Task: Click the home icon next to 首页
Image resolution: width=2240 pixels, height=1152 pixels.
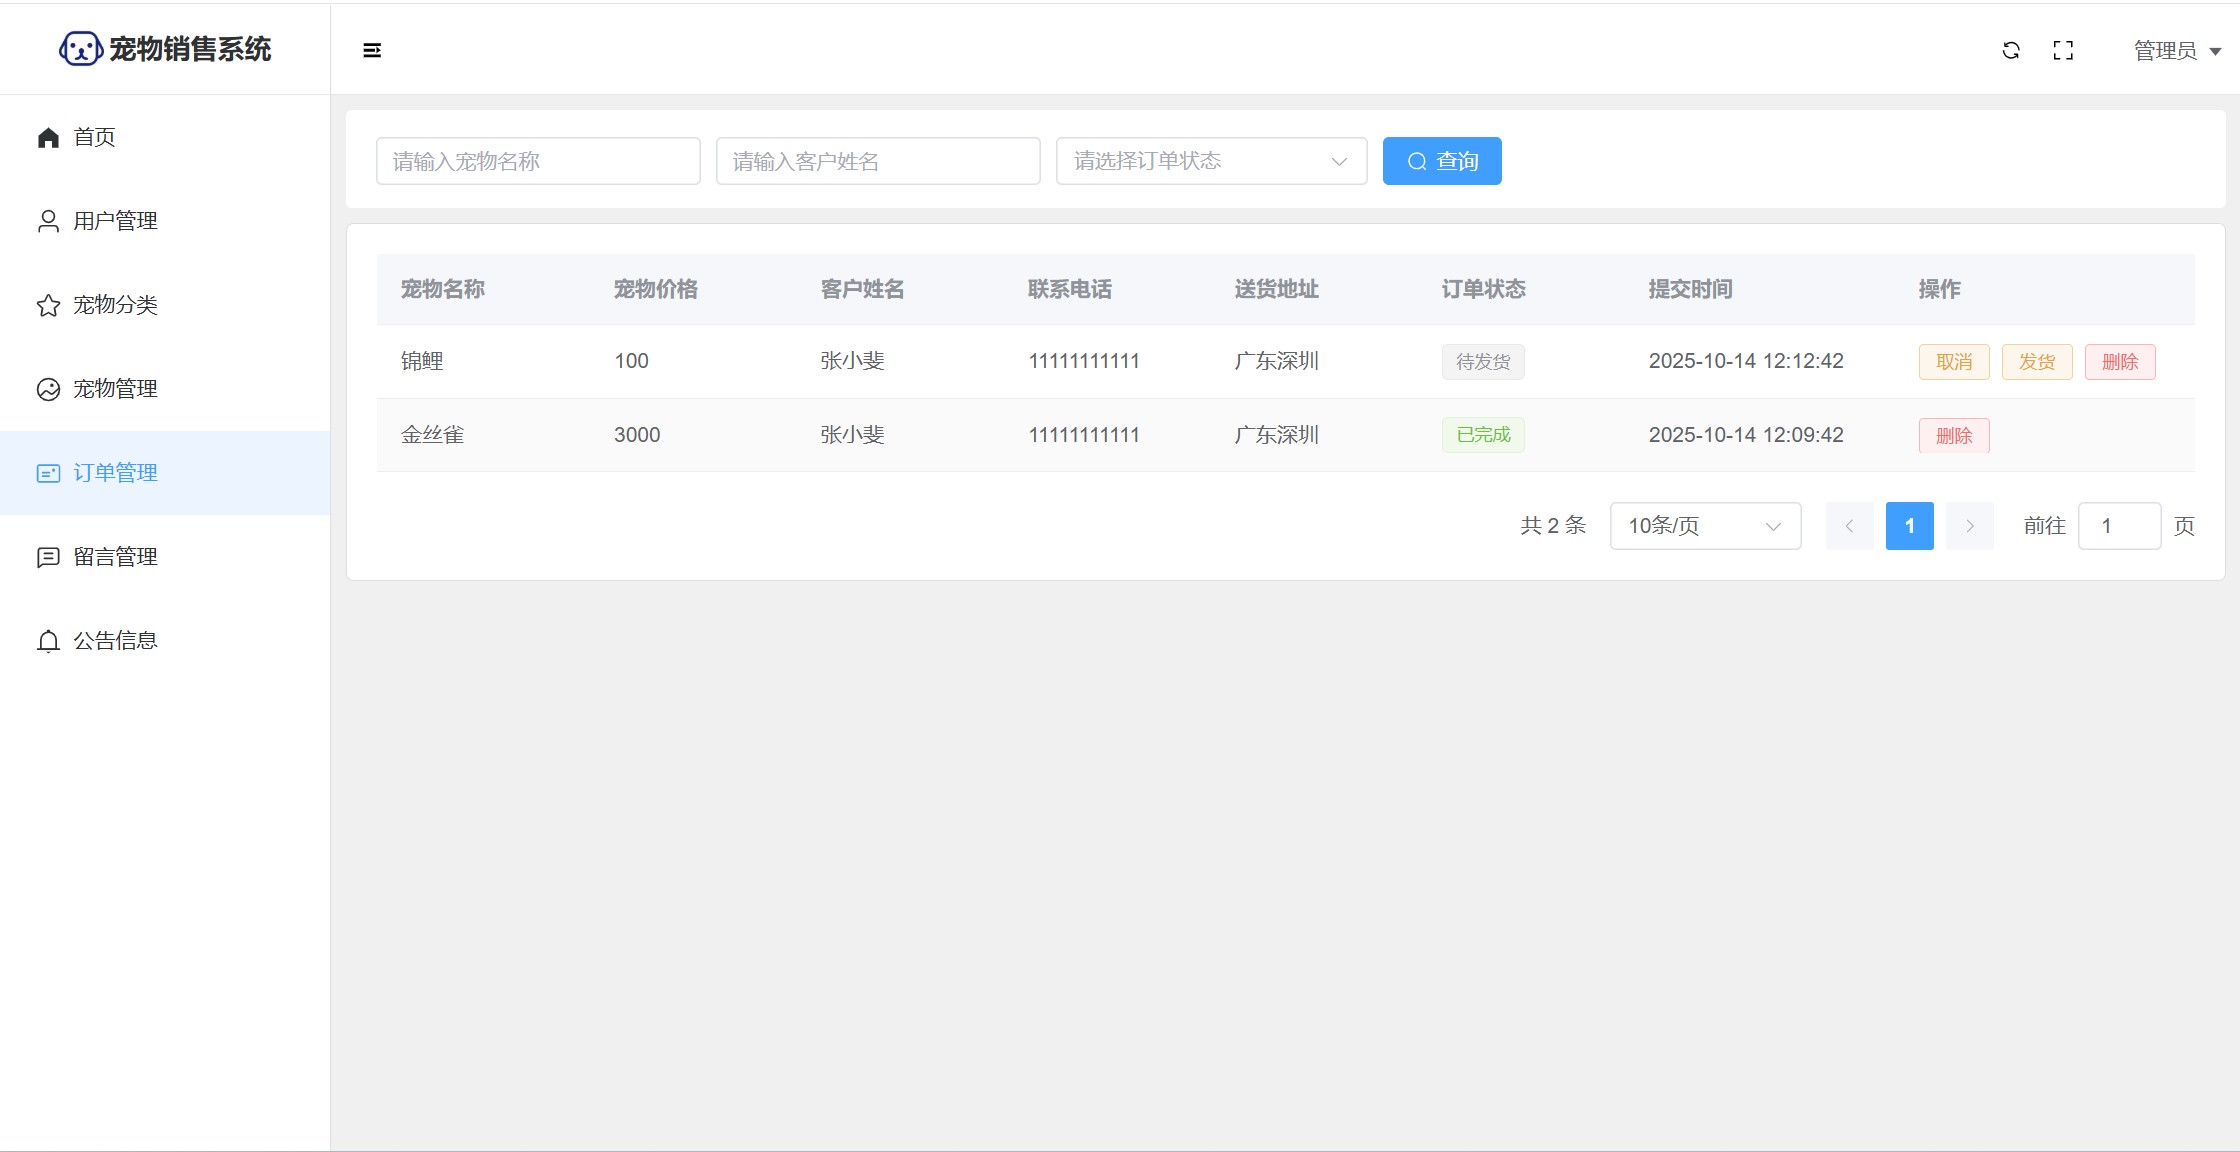Action: tap(48, 137)
